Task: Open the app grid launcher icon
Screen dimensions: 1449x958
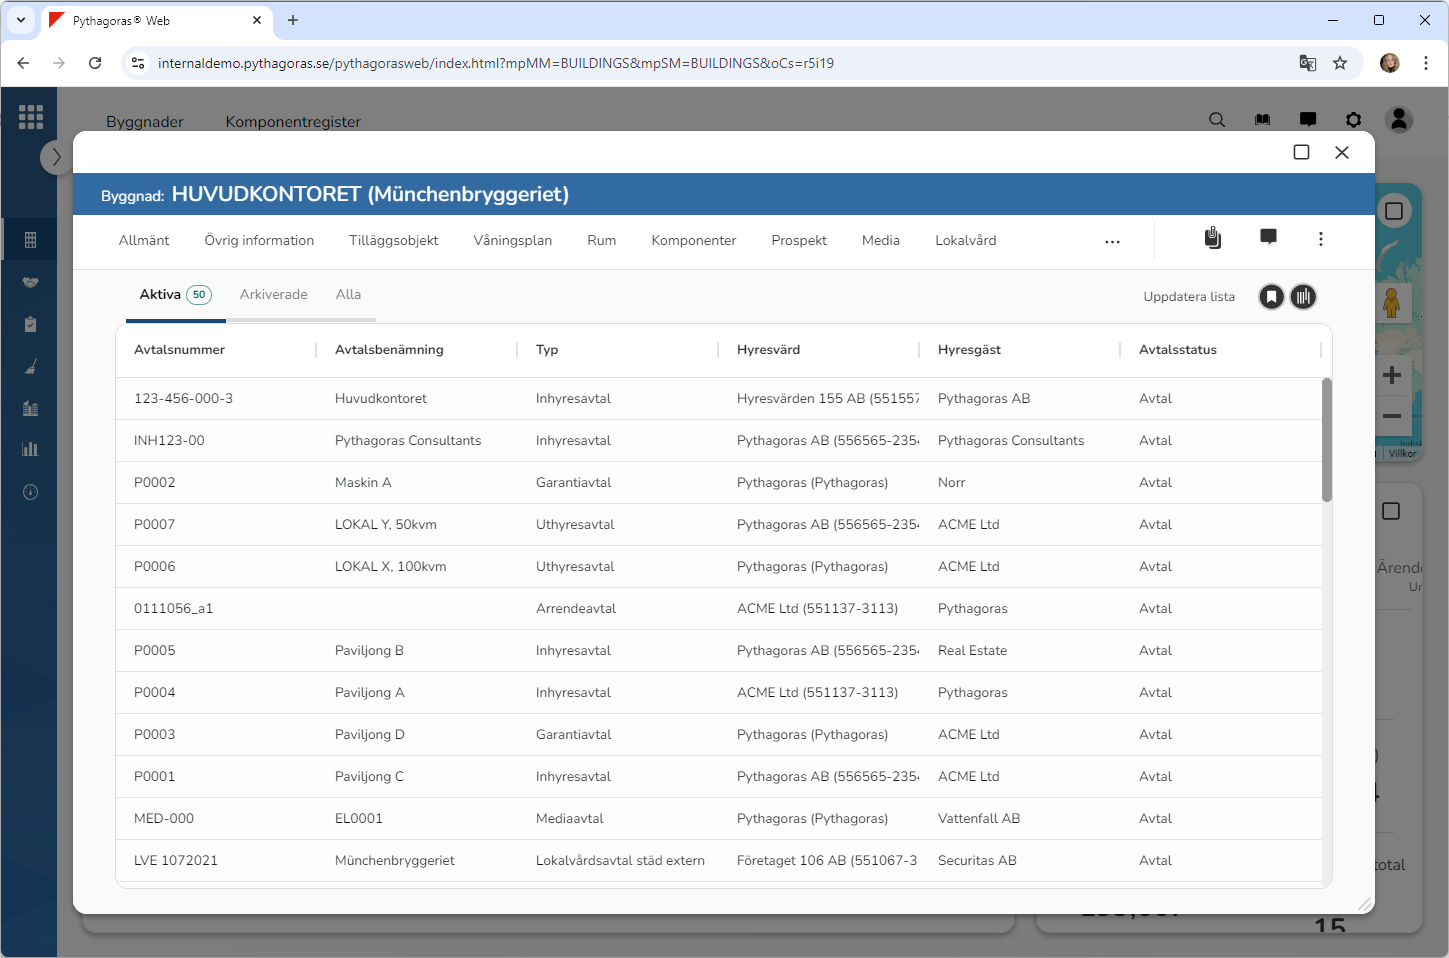Action: point(30,117)
